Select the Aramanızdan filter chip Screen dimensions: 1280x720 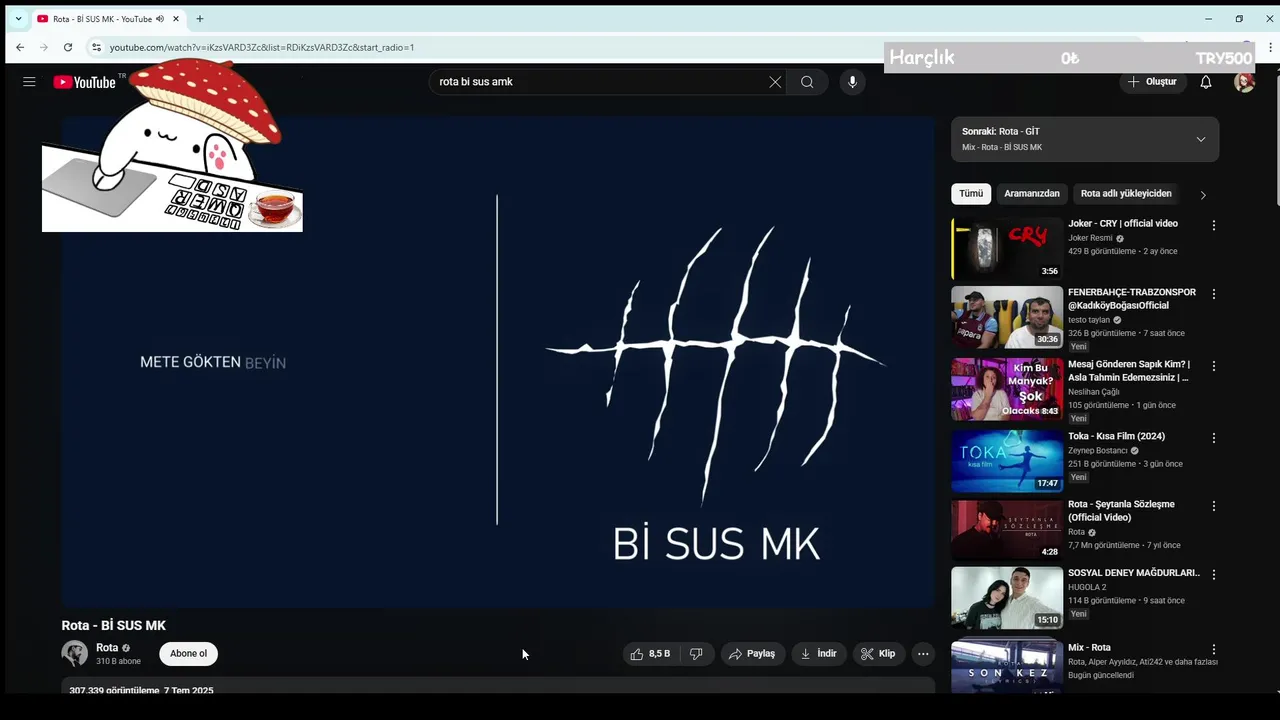click(1032, 194)
